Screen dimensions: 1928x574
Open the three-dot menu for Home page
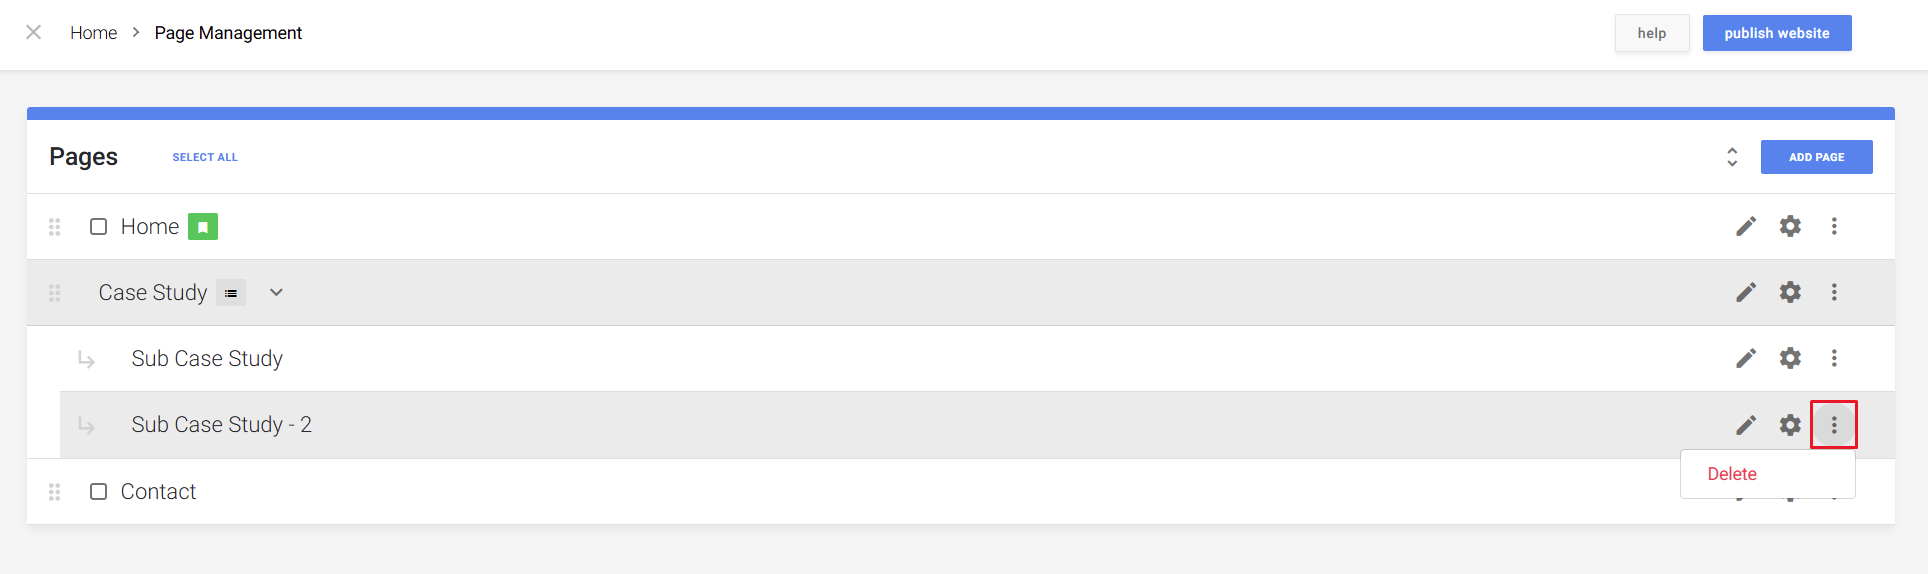coord(1834,226)
